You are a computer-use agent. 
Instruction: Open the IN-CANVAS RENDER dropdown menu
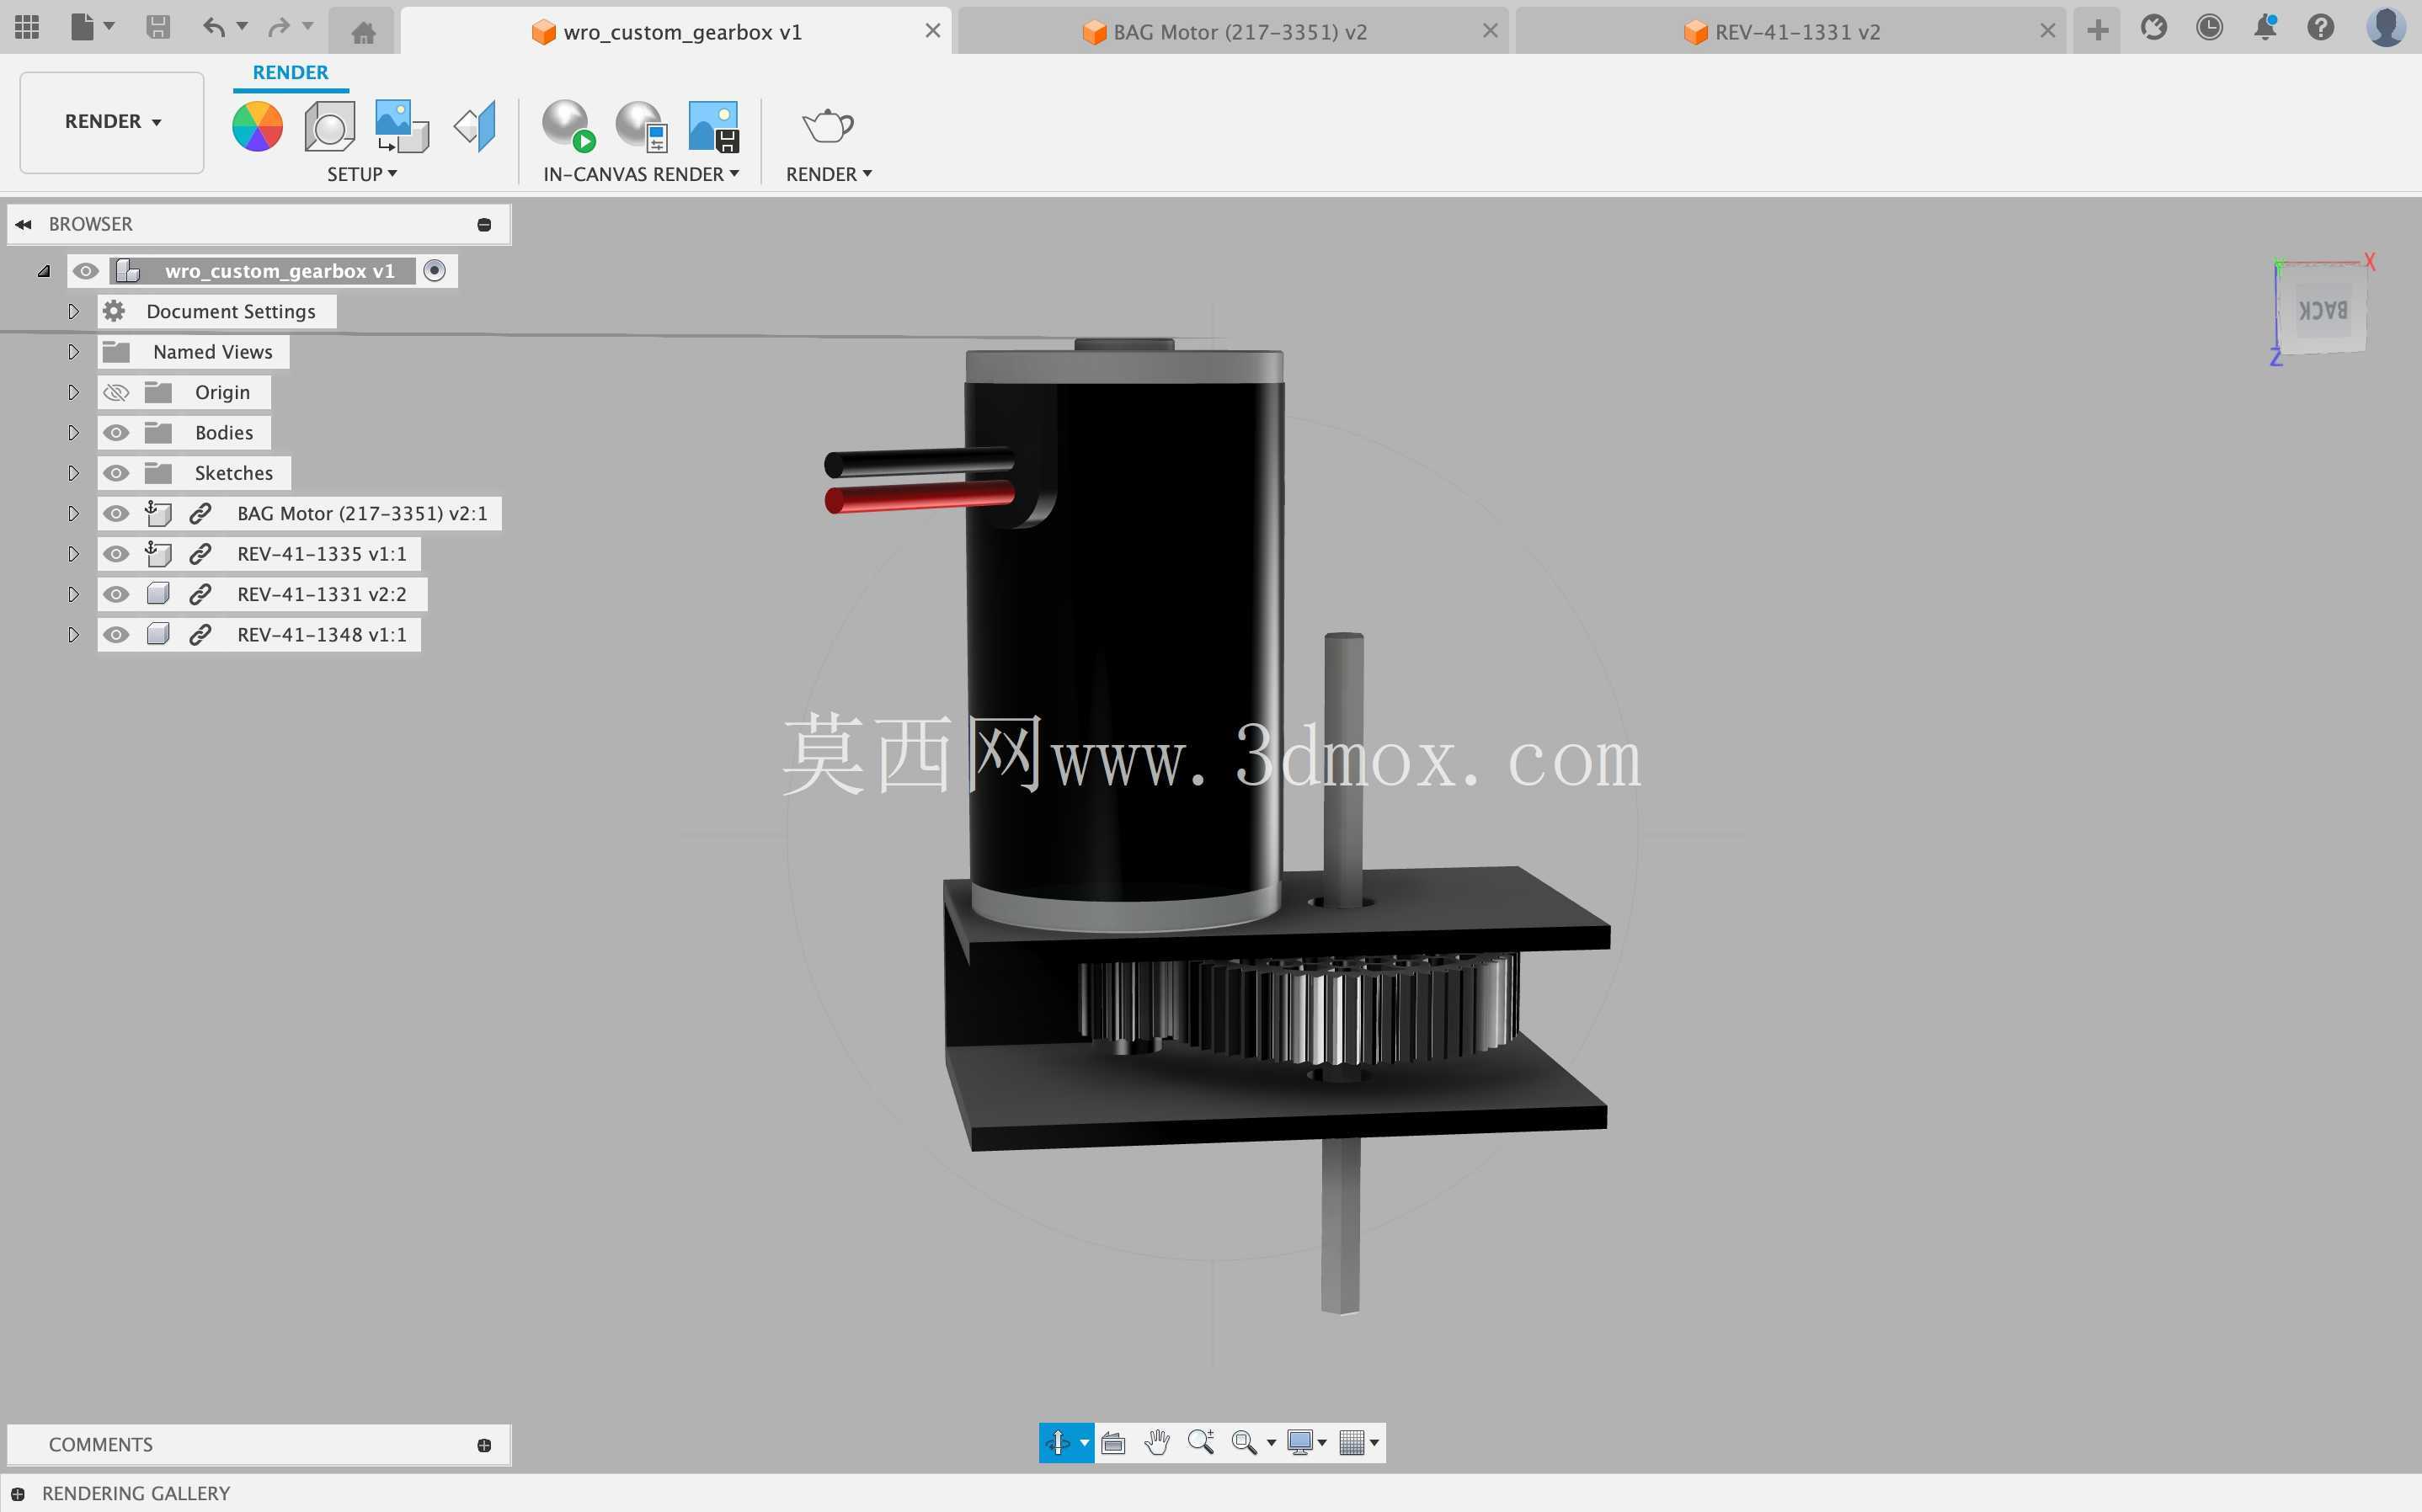641,174
